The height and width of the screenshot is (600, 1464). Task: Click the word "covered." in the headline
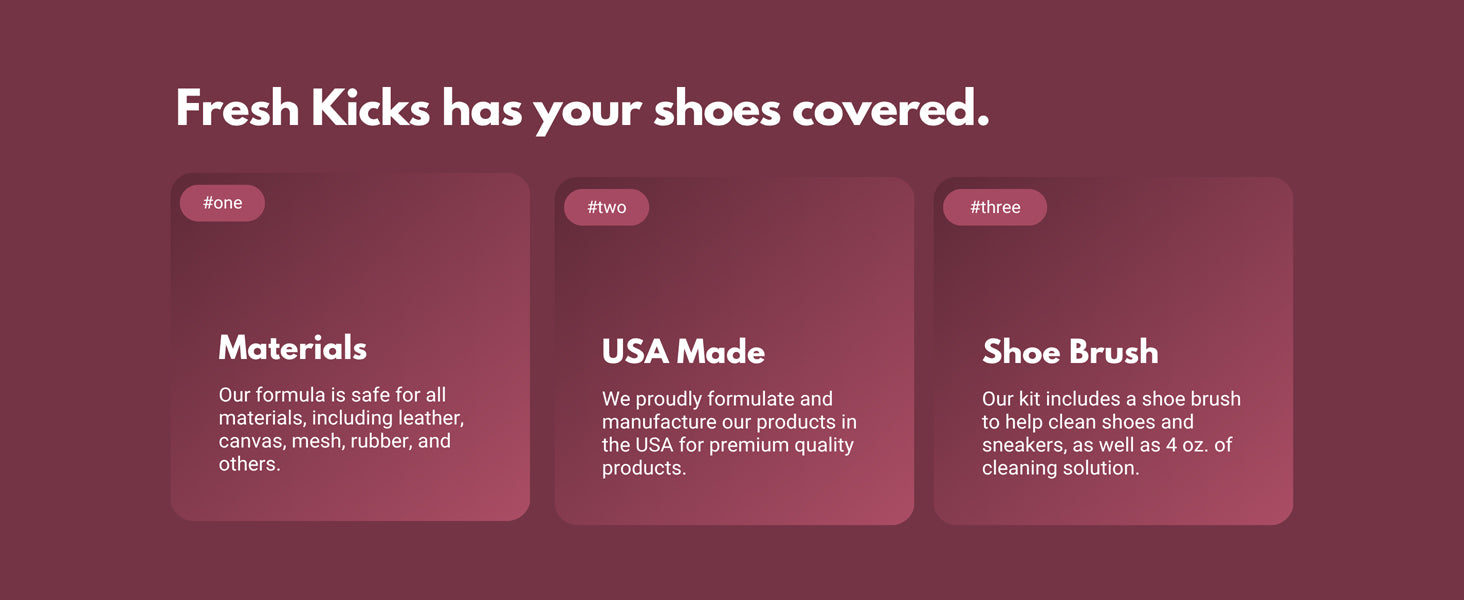click(890, 109)
